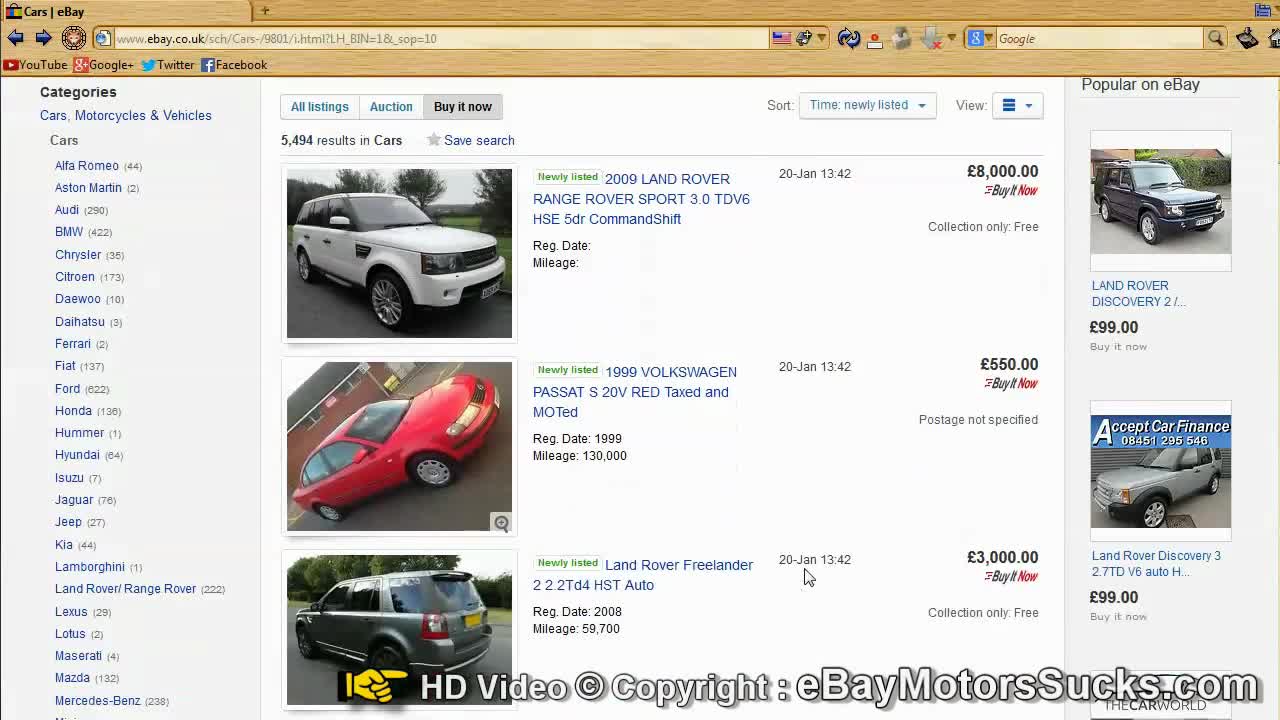Click the Google search input field
This screenshot has height=720, width=1280.
point(1098,39)
